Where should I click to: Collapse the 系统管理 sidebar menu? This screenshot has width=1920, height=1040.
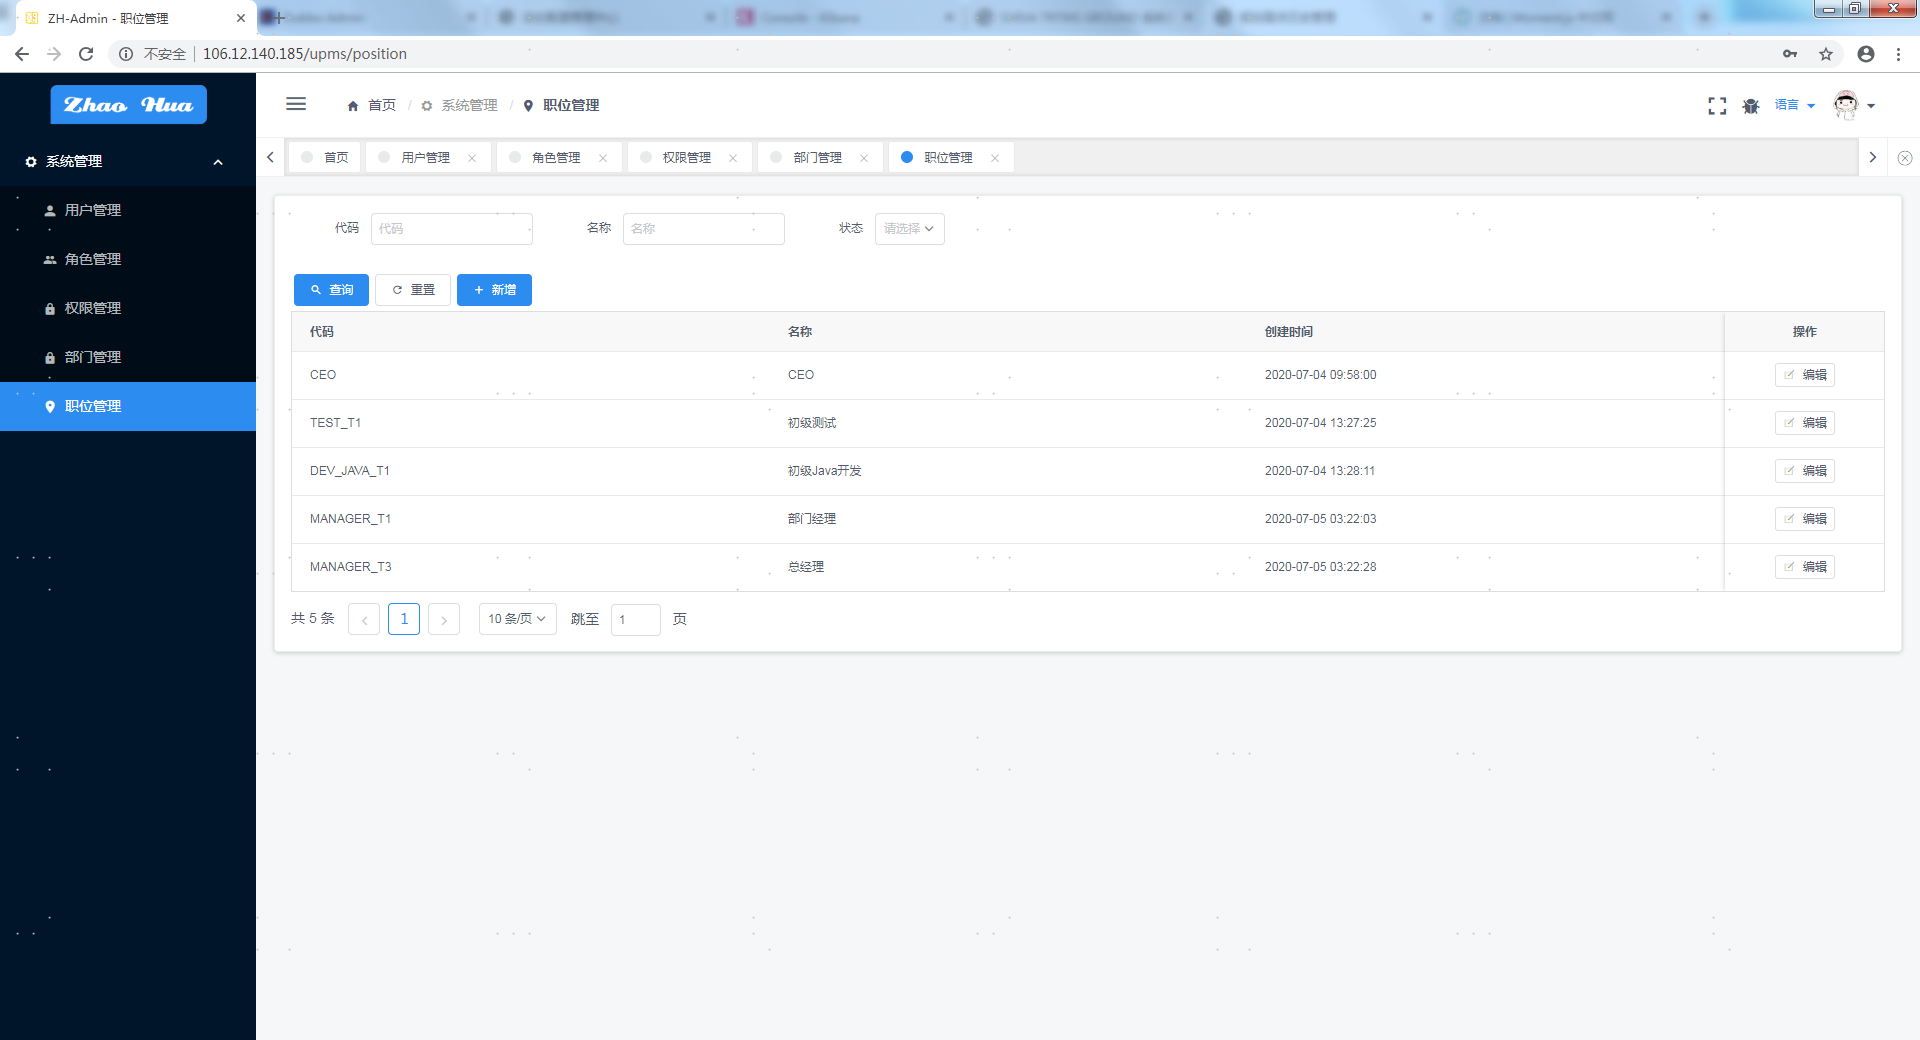click(x=128, y=161)
